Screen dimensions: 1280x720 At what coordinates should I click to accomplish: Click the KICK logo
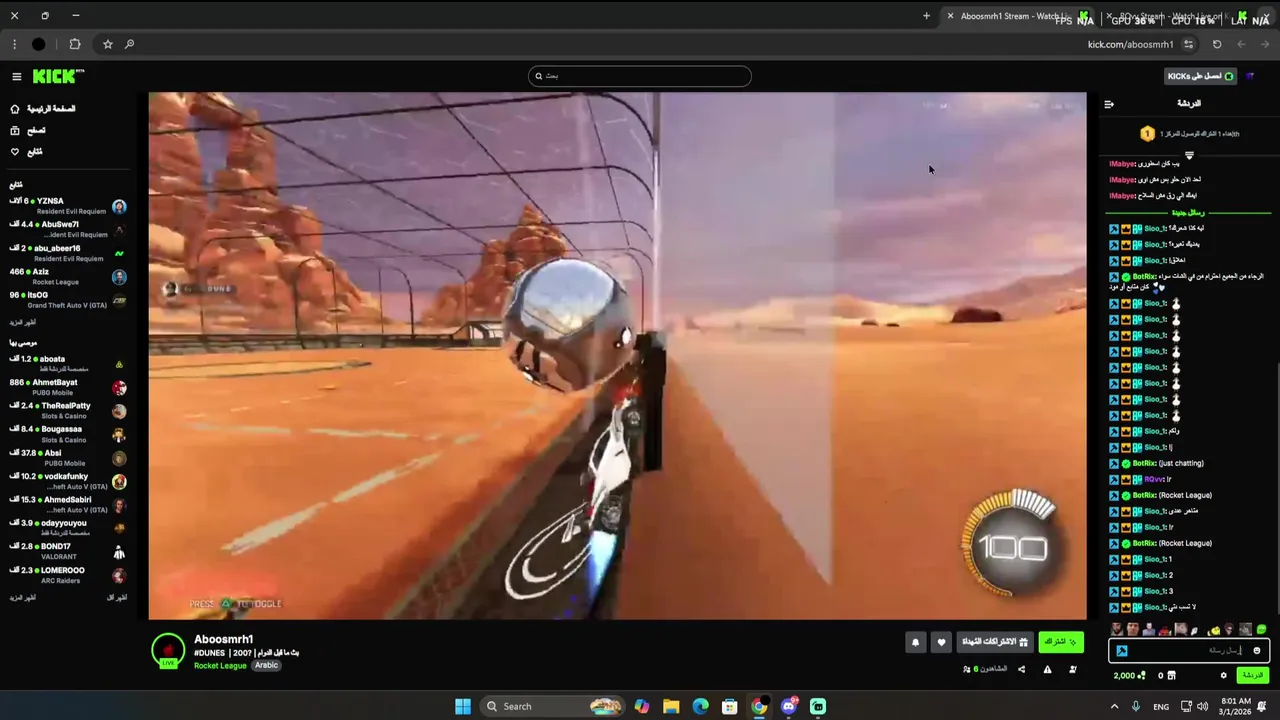(58, 77)
